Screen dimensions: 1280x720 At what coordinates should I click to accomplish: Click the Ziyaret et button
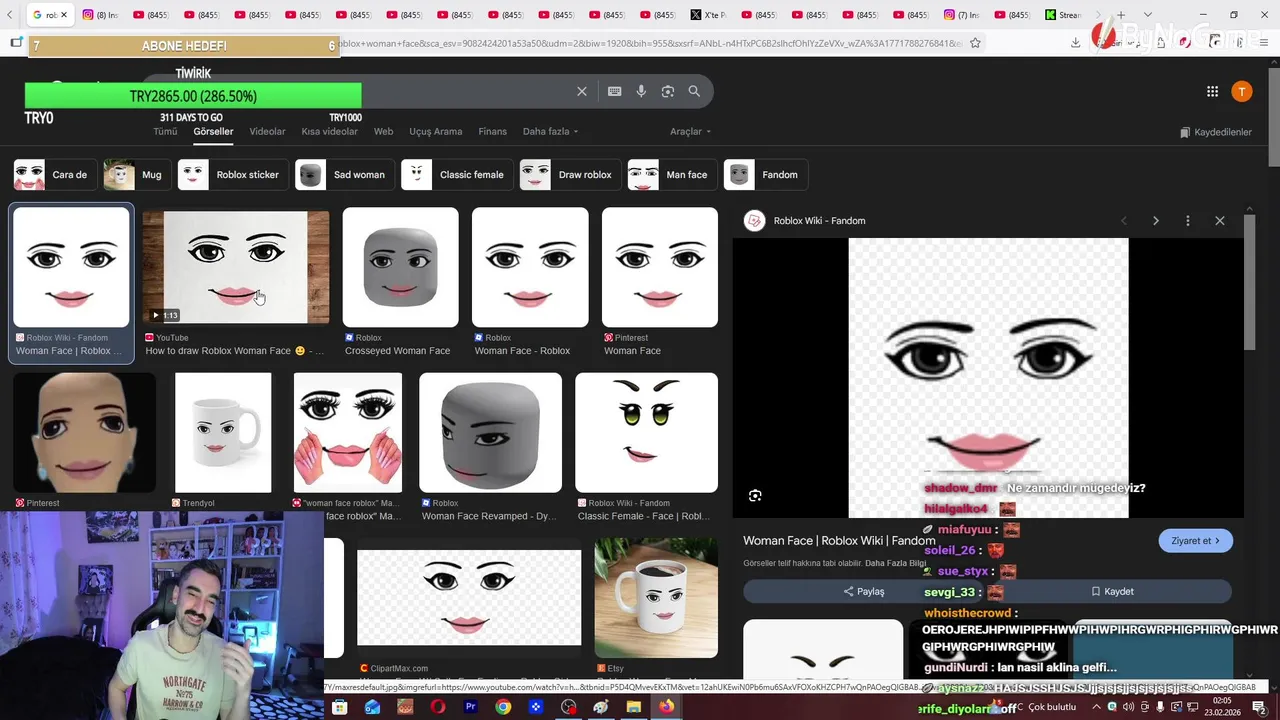pos(1195,541)
